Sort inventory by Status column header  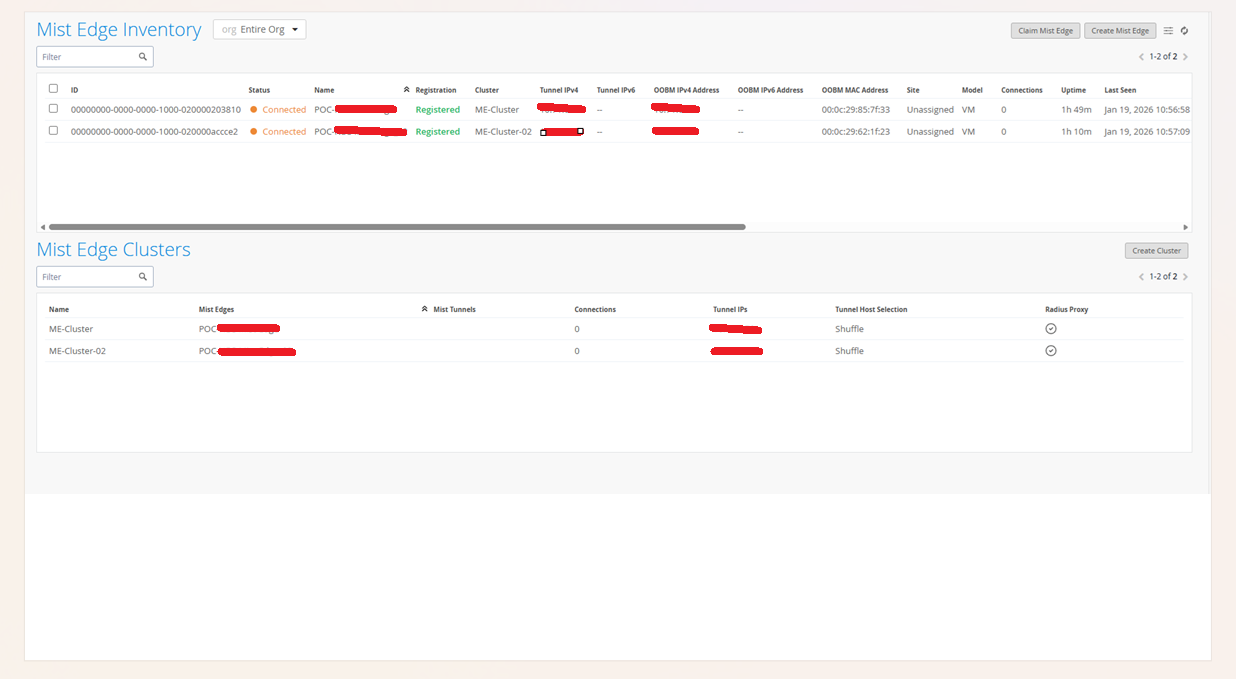[259, 90]
